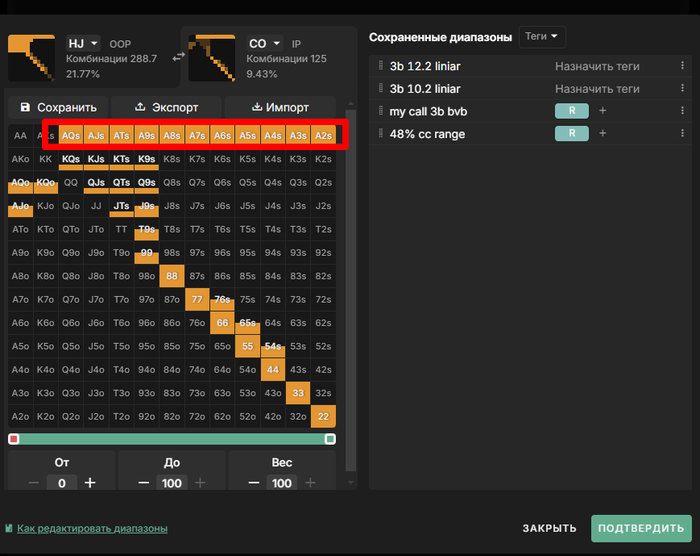Add tag plus icon for my call 3b bvb
The width and height of the screenshot is (700, 556).
pyautogui.click(x=602, y=111)
